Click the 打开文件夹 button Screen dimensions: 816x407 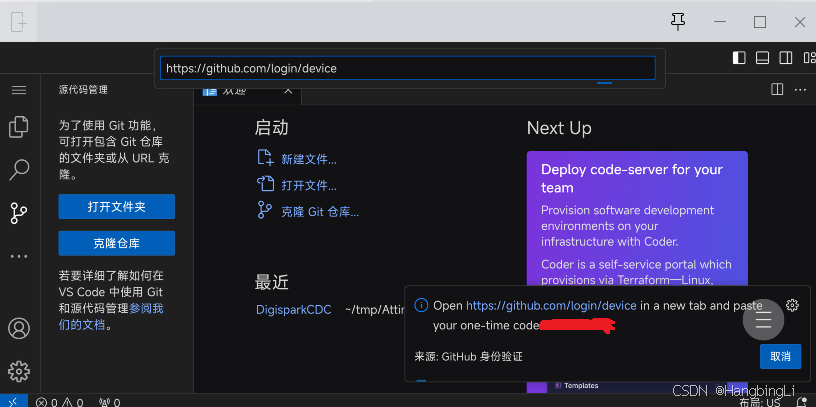[x=117, y=207]
